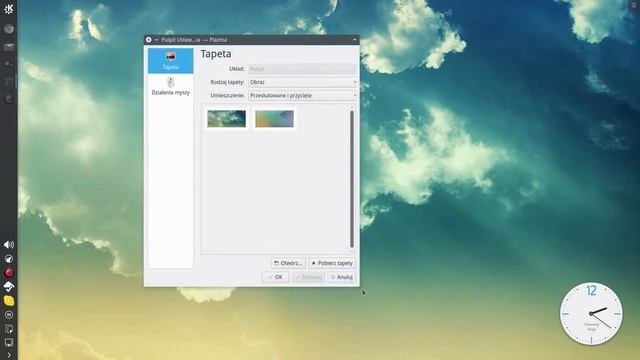Open the Rodzaj tapety dropdown

pyautogui.click(x=302, y=82)
